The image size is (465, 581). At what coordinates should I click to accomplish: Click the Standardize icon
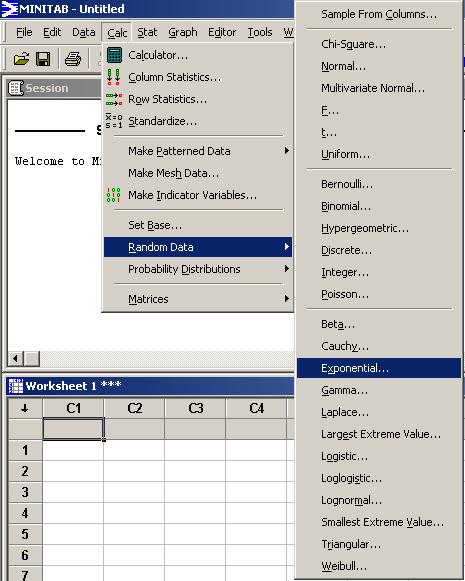coord(114,121)
